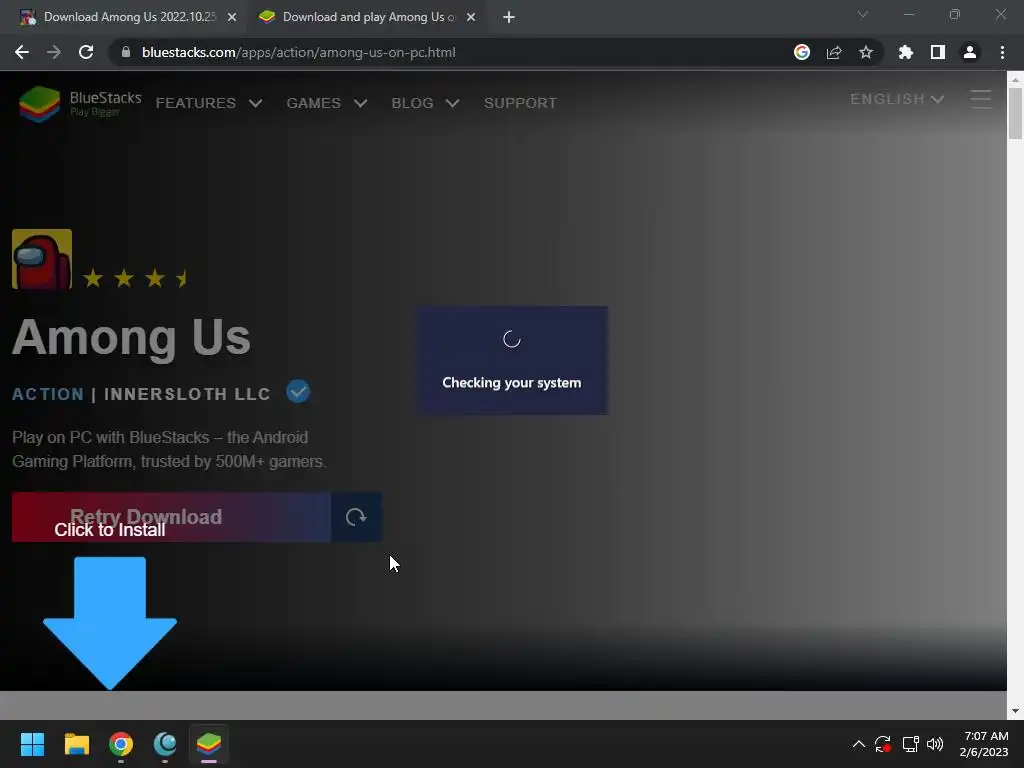This screenshot has width=1024, height=768.
Task: Click the Checking your system message
Action: (511, 383)
